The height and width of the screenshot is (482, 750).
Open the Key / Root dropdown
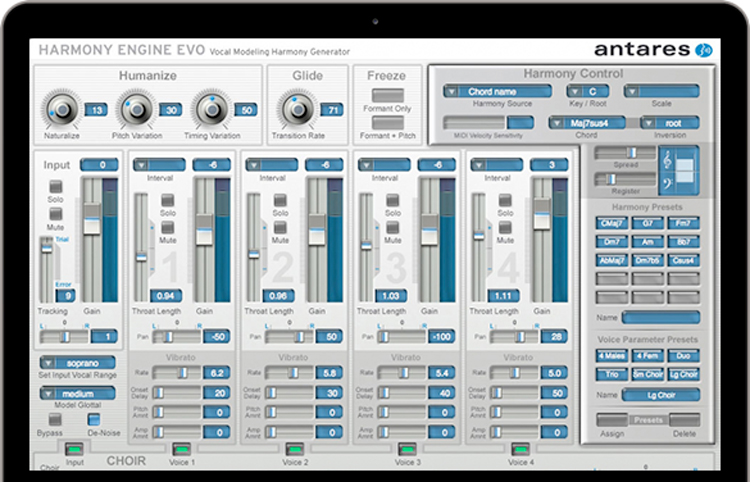click(587, 91)
